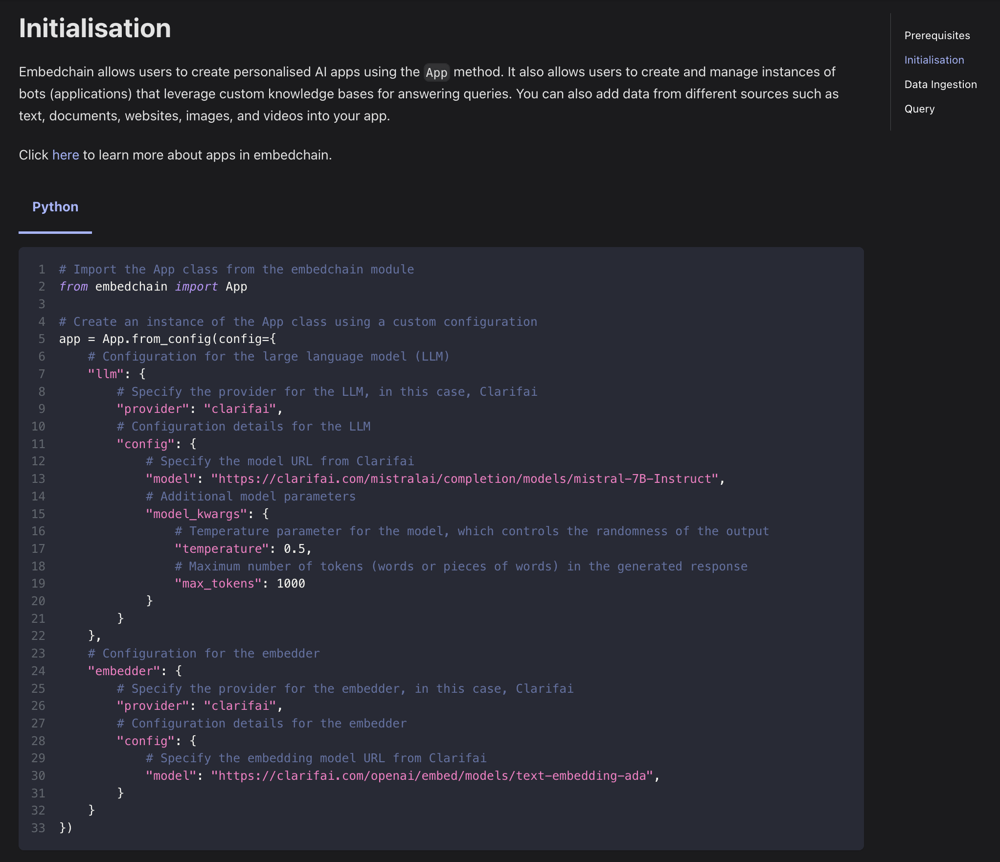Click line number 1 in the code gutter
The image size is (1000, 862).
(42, 269)
